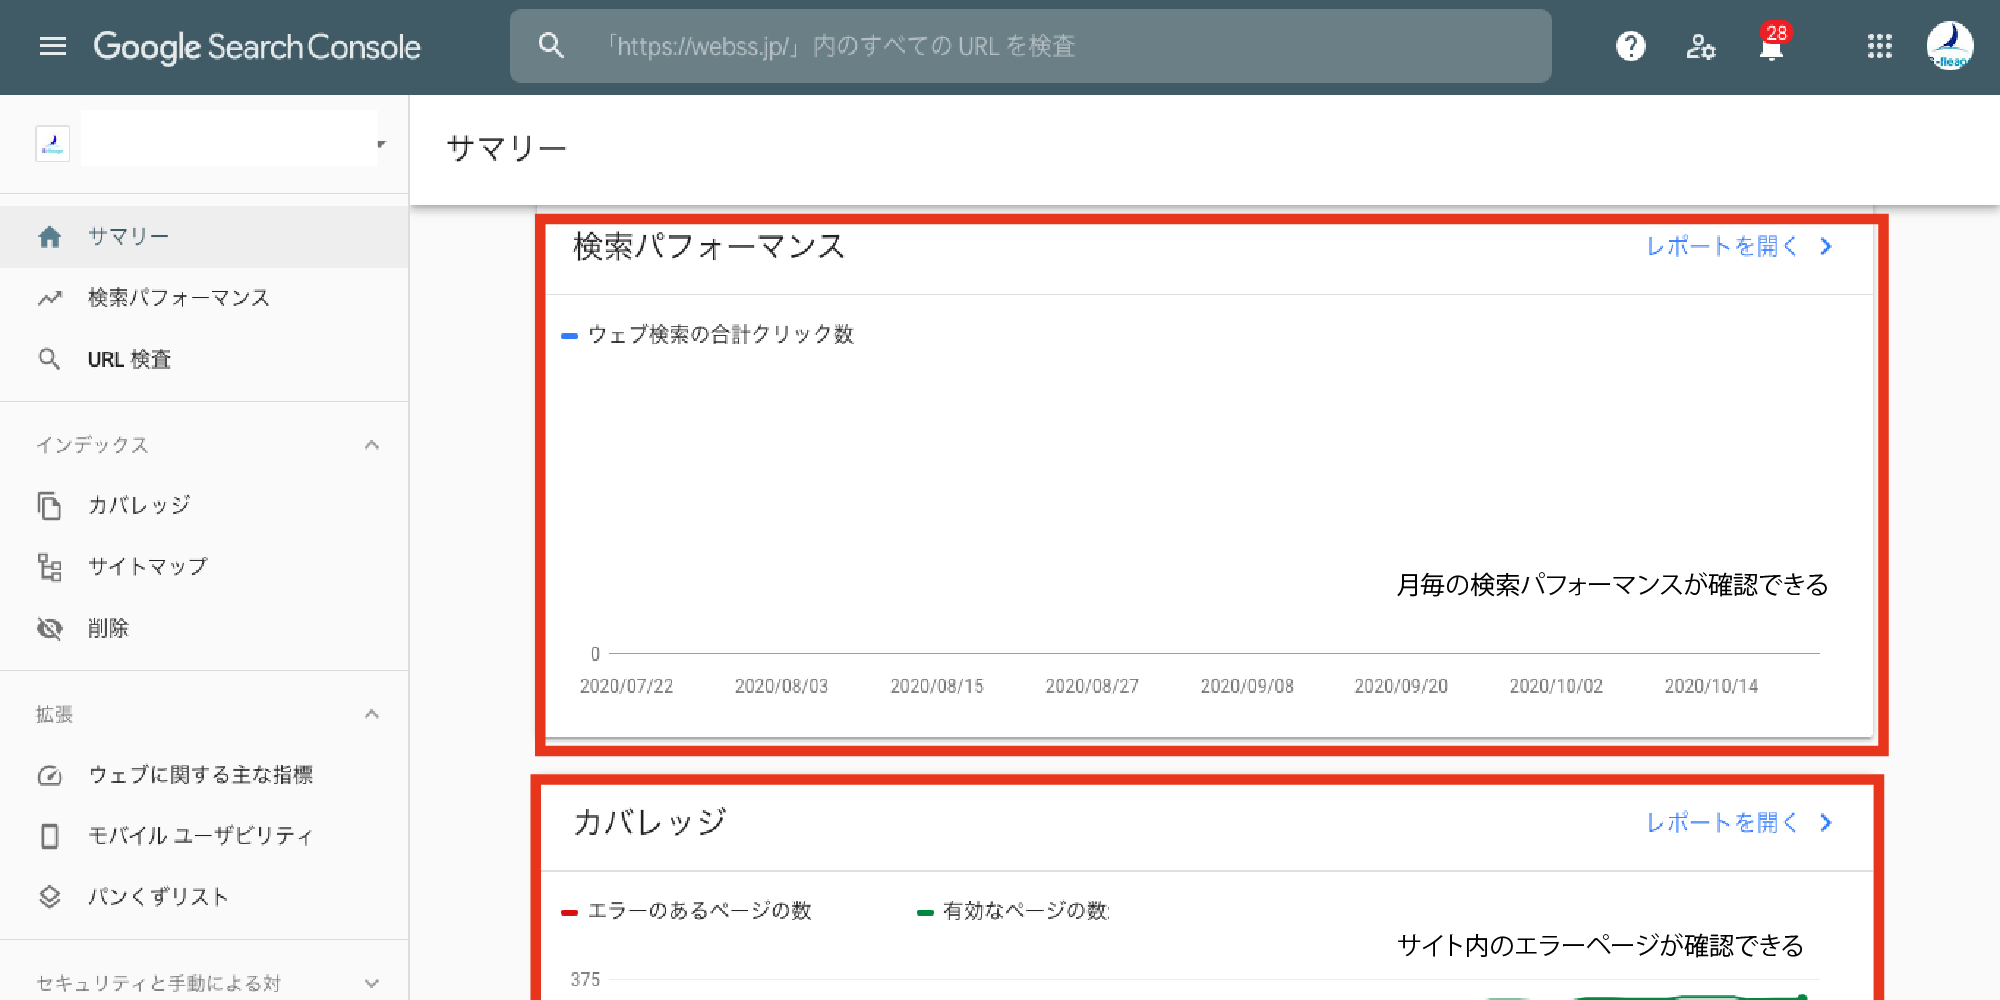Click the 検索パフォーマンス card title

(x=709, y=246)
